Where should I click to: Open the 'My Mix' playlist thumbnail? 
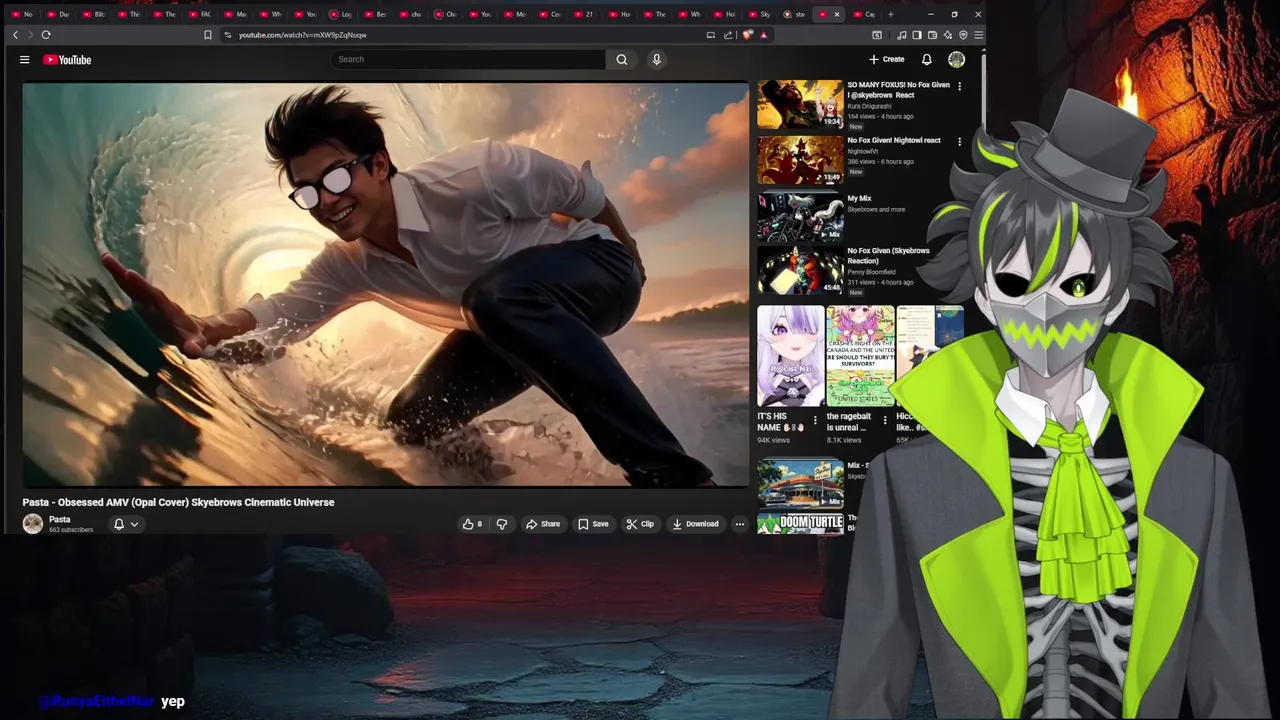800,217
